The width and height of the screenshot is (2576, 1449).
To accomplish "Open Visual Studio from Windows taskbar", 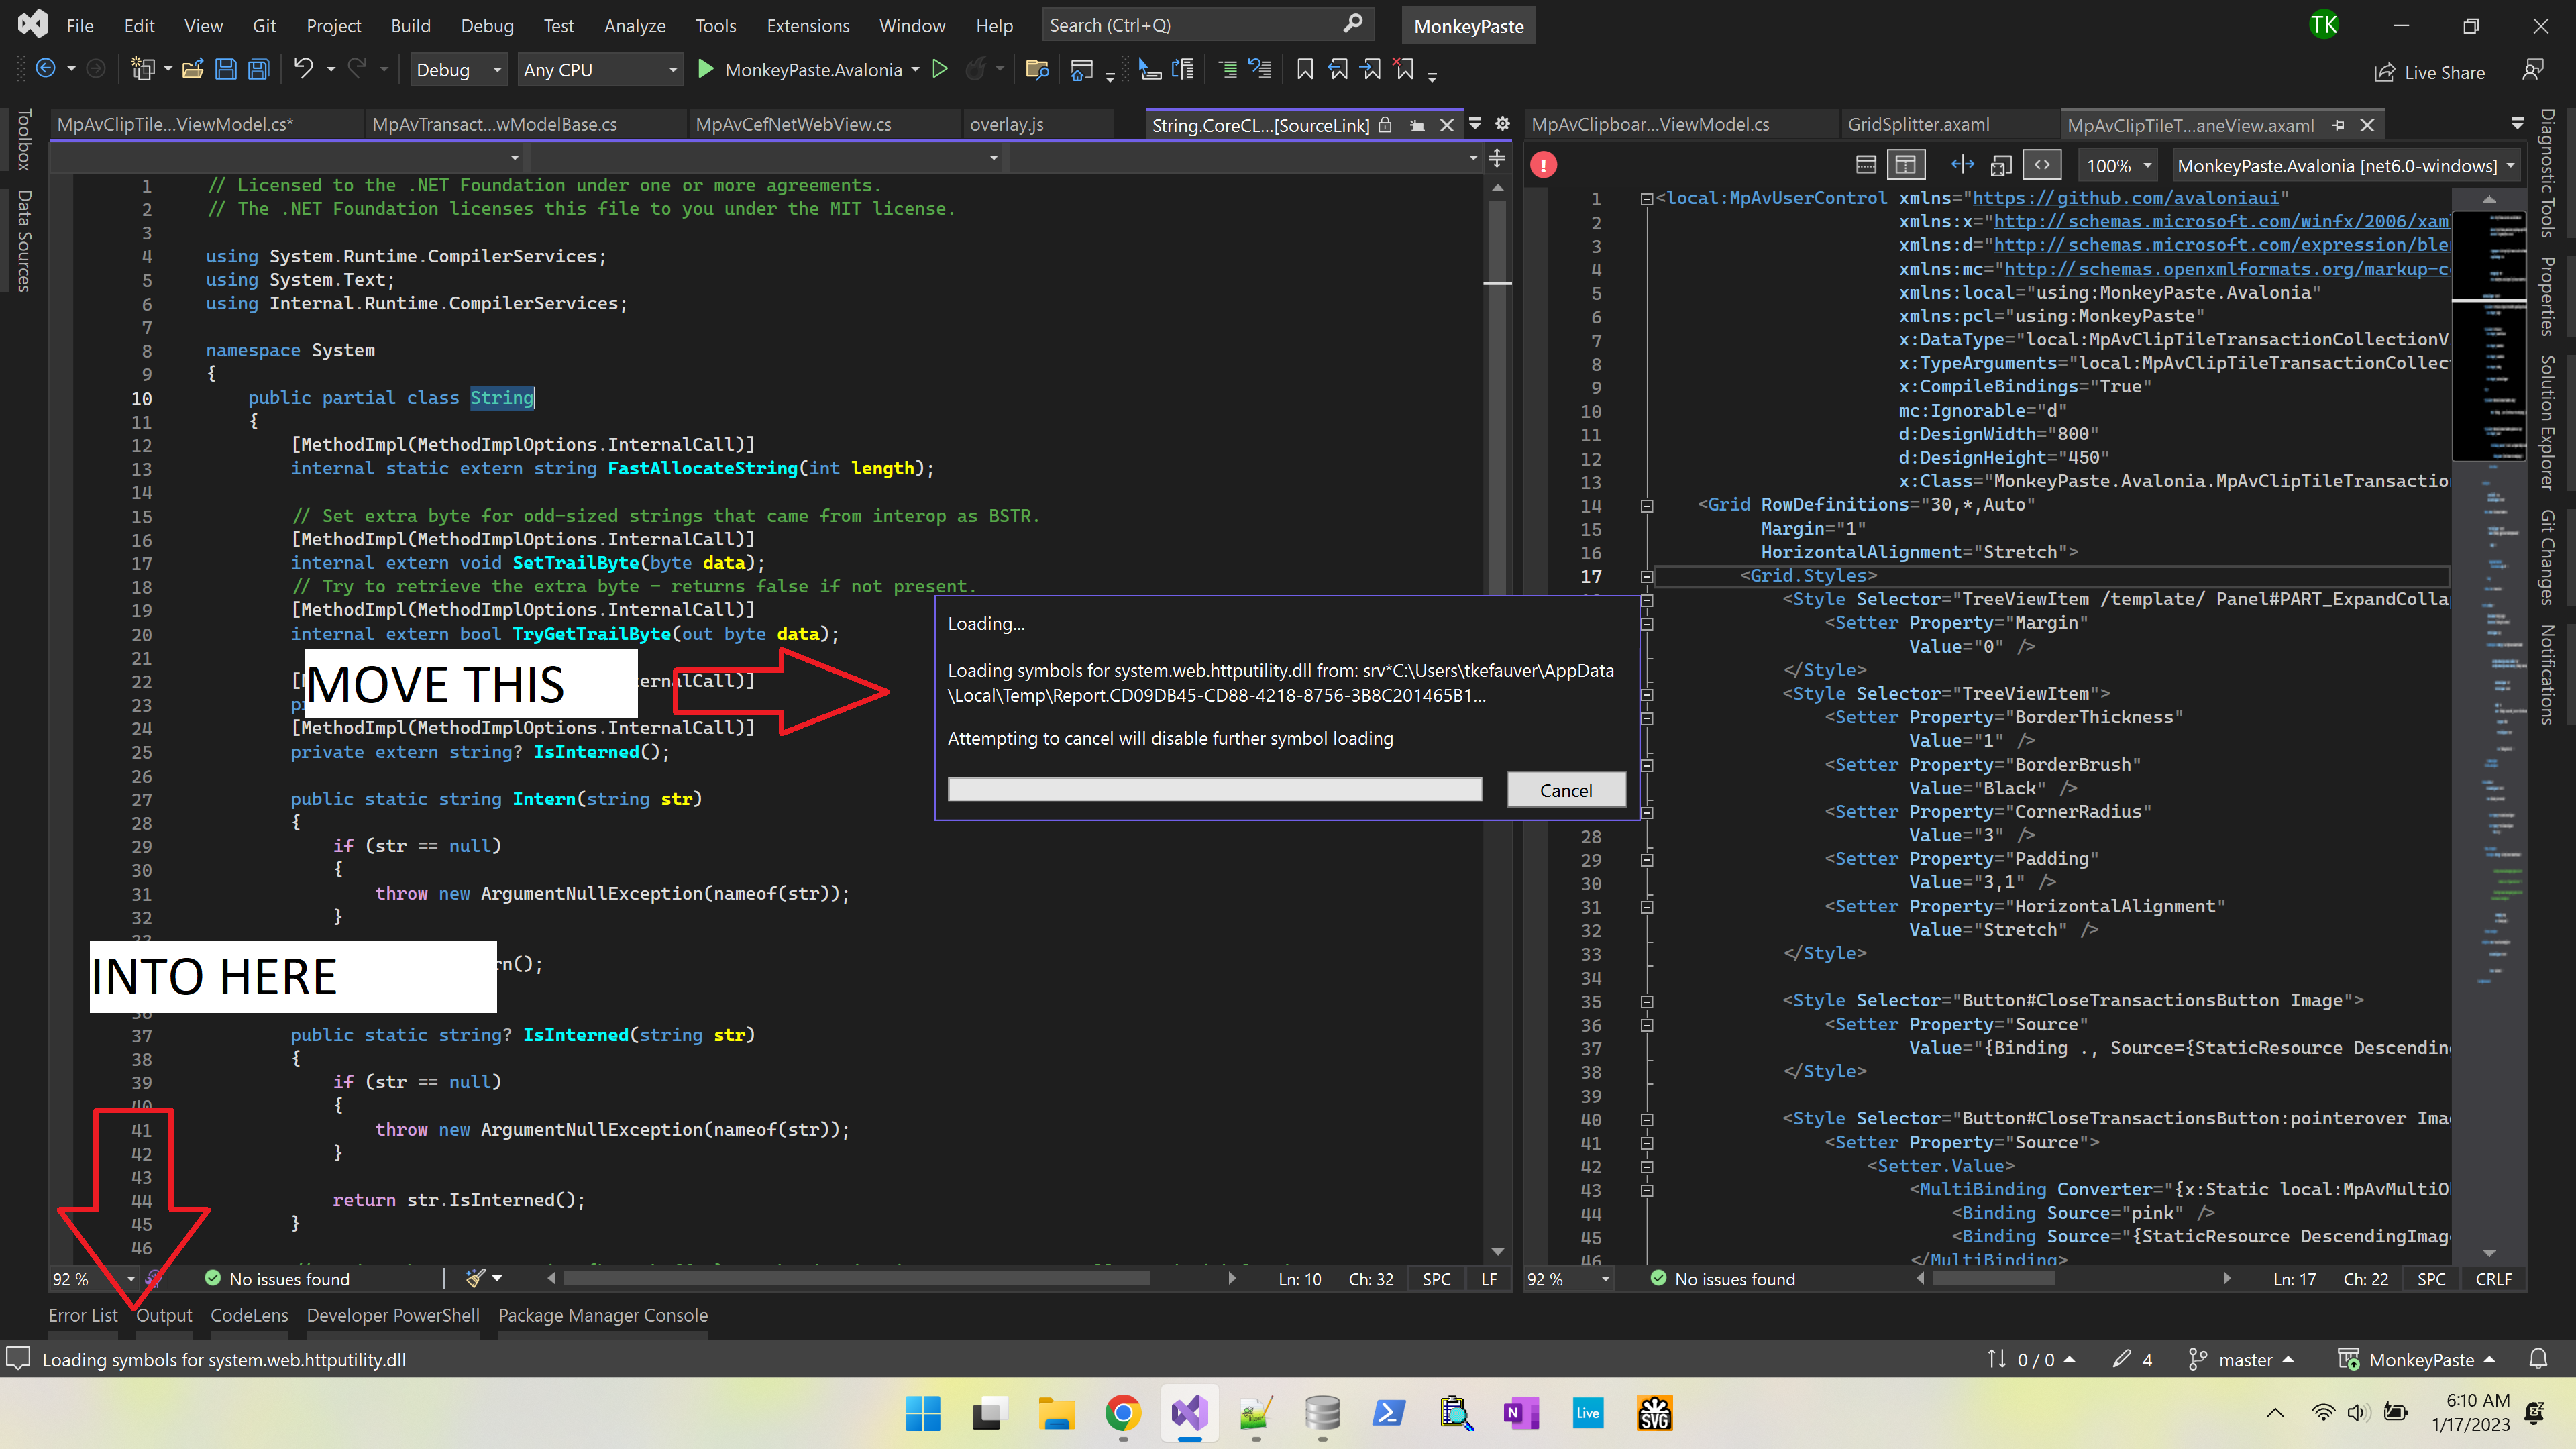I will tap(1189, 1413).
